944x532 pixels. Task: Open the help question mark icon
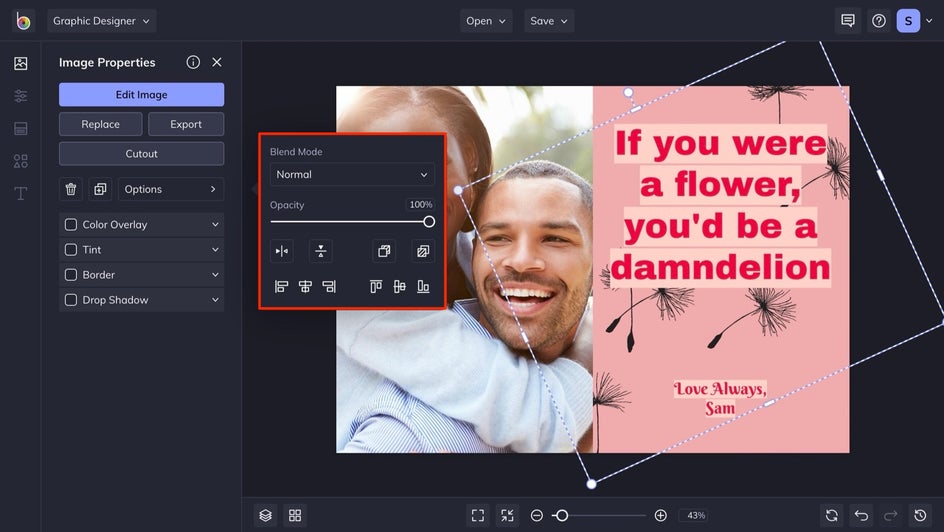click(x=879, y=21)
